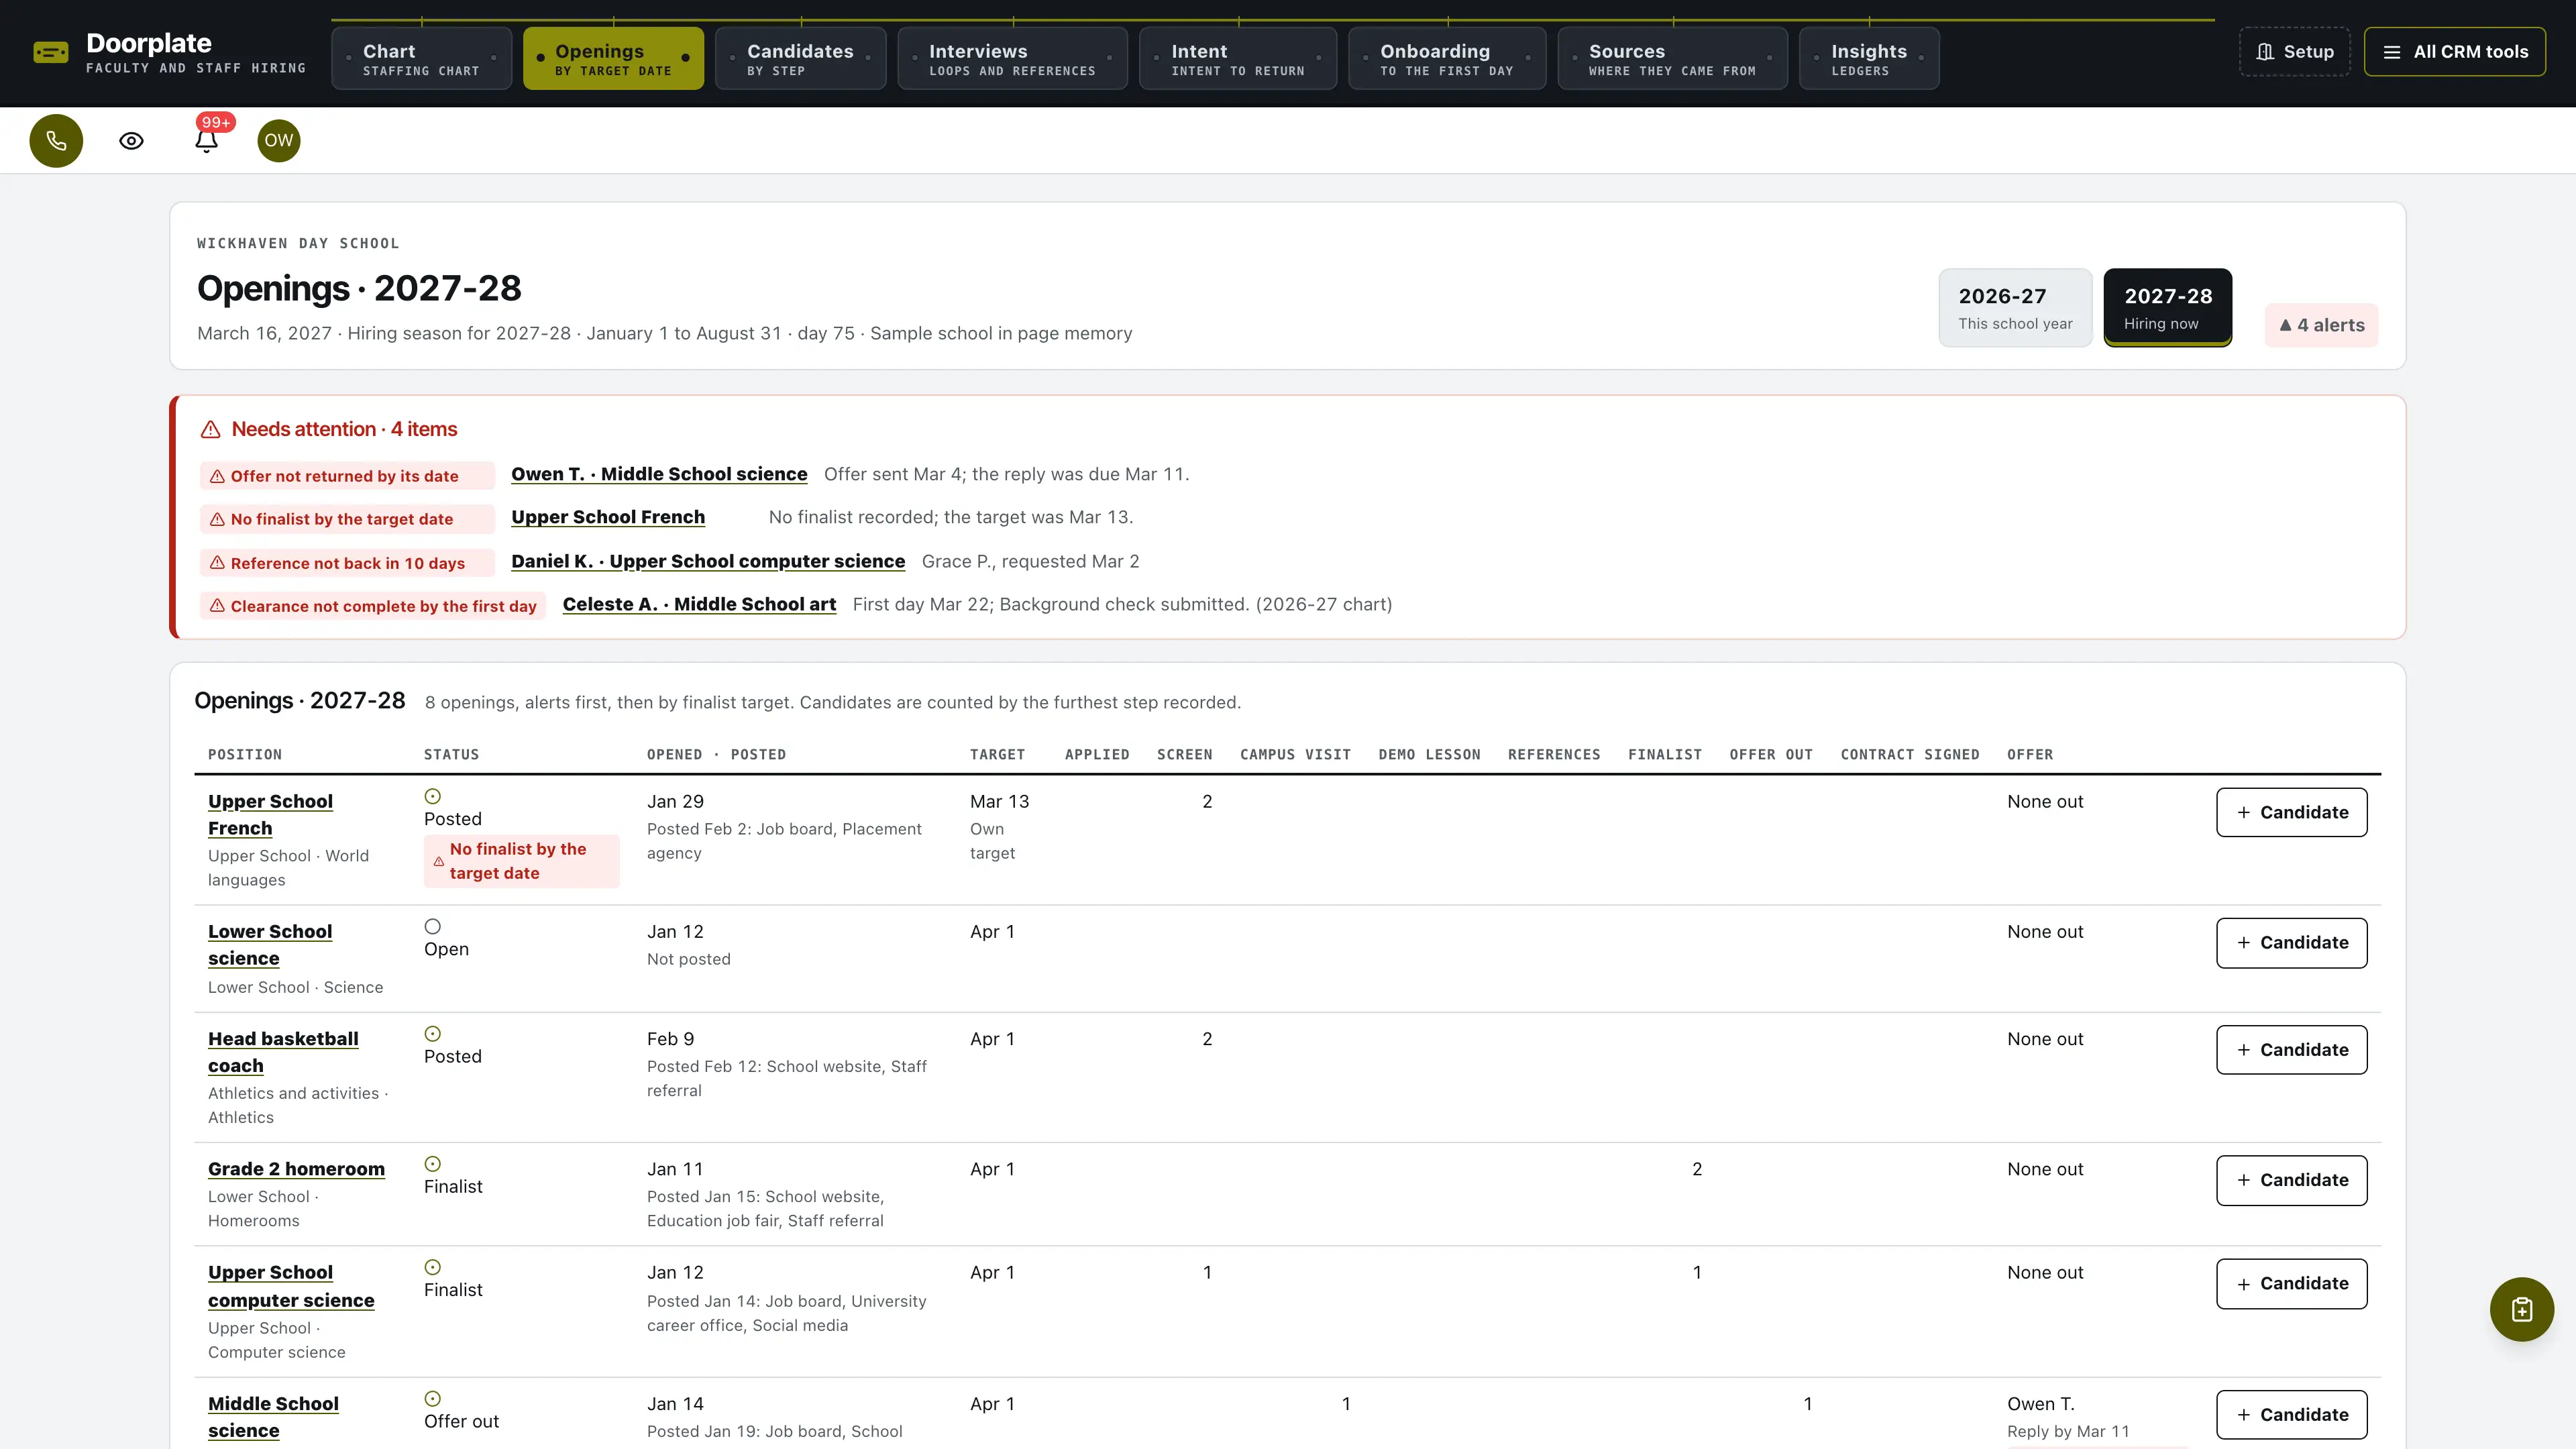Select the Openings by target date tab
Screen dimensions: 2576x1449
pos(613,59)
